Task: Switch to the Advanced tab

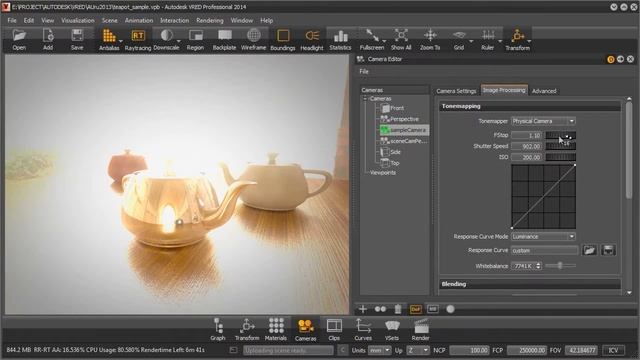Action: click(544, 91)
